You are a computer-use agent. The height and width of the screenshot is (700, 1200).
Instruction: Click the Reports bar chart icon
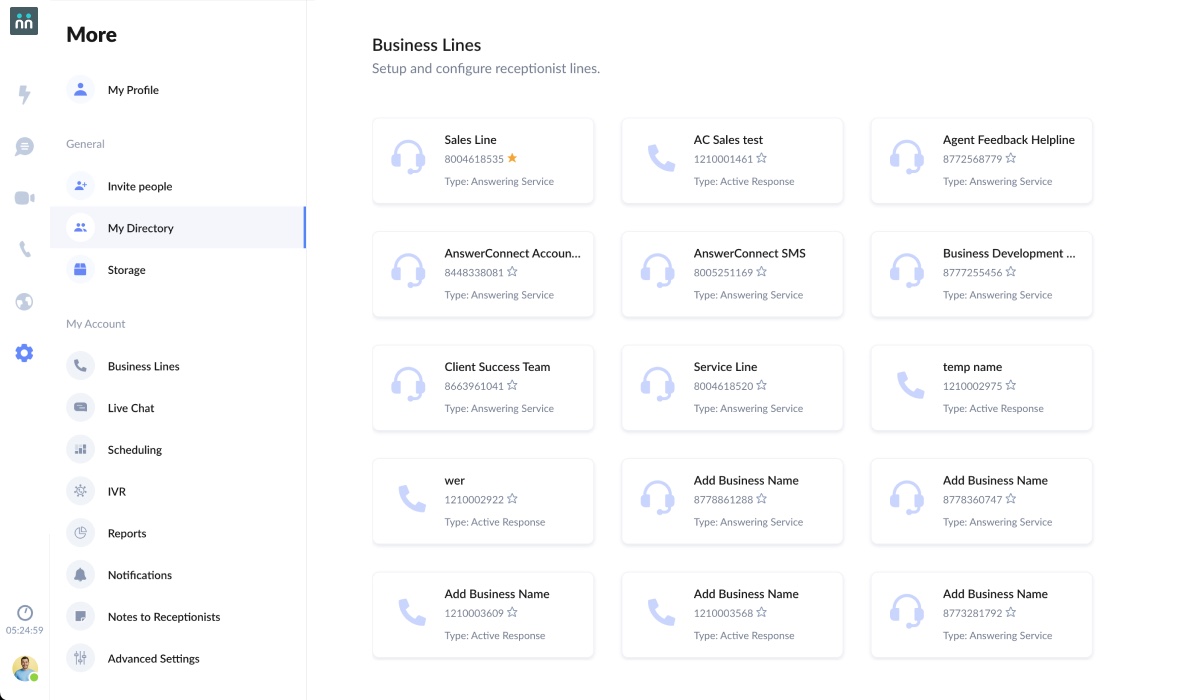[80, 532]
